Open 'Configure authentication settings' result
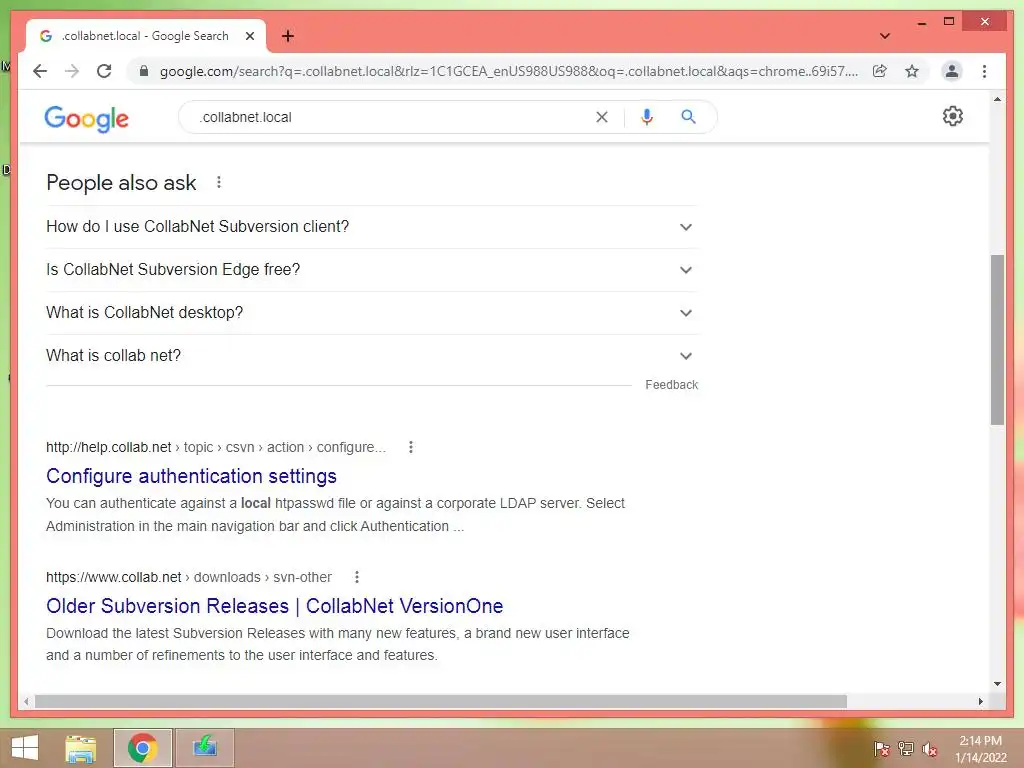 click(x=191, y=476)
